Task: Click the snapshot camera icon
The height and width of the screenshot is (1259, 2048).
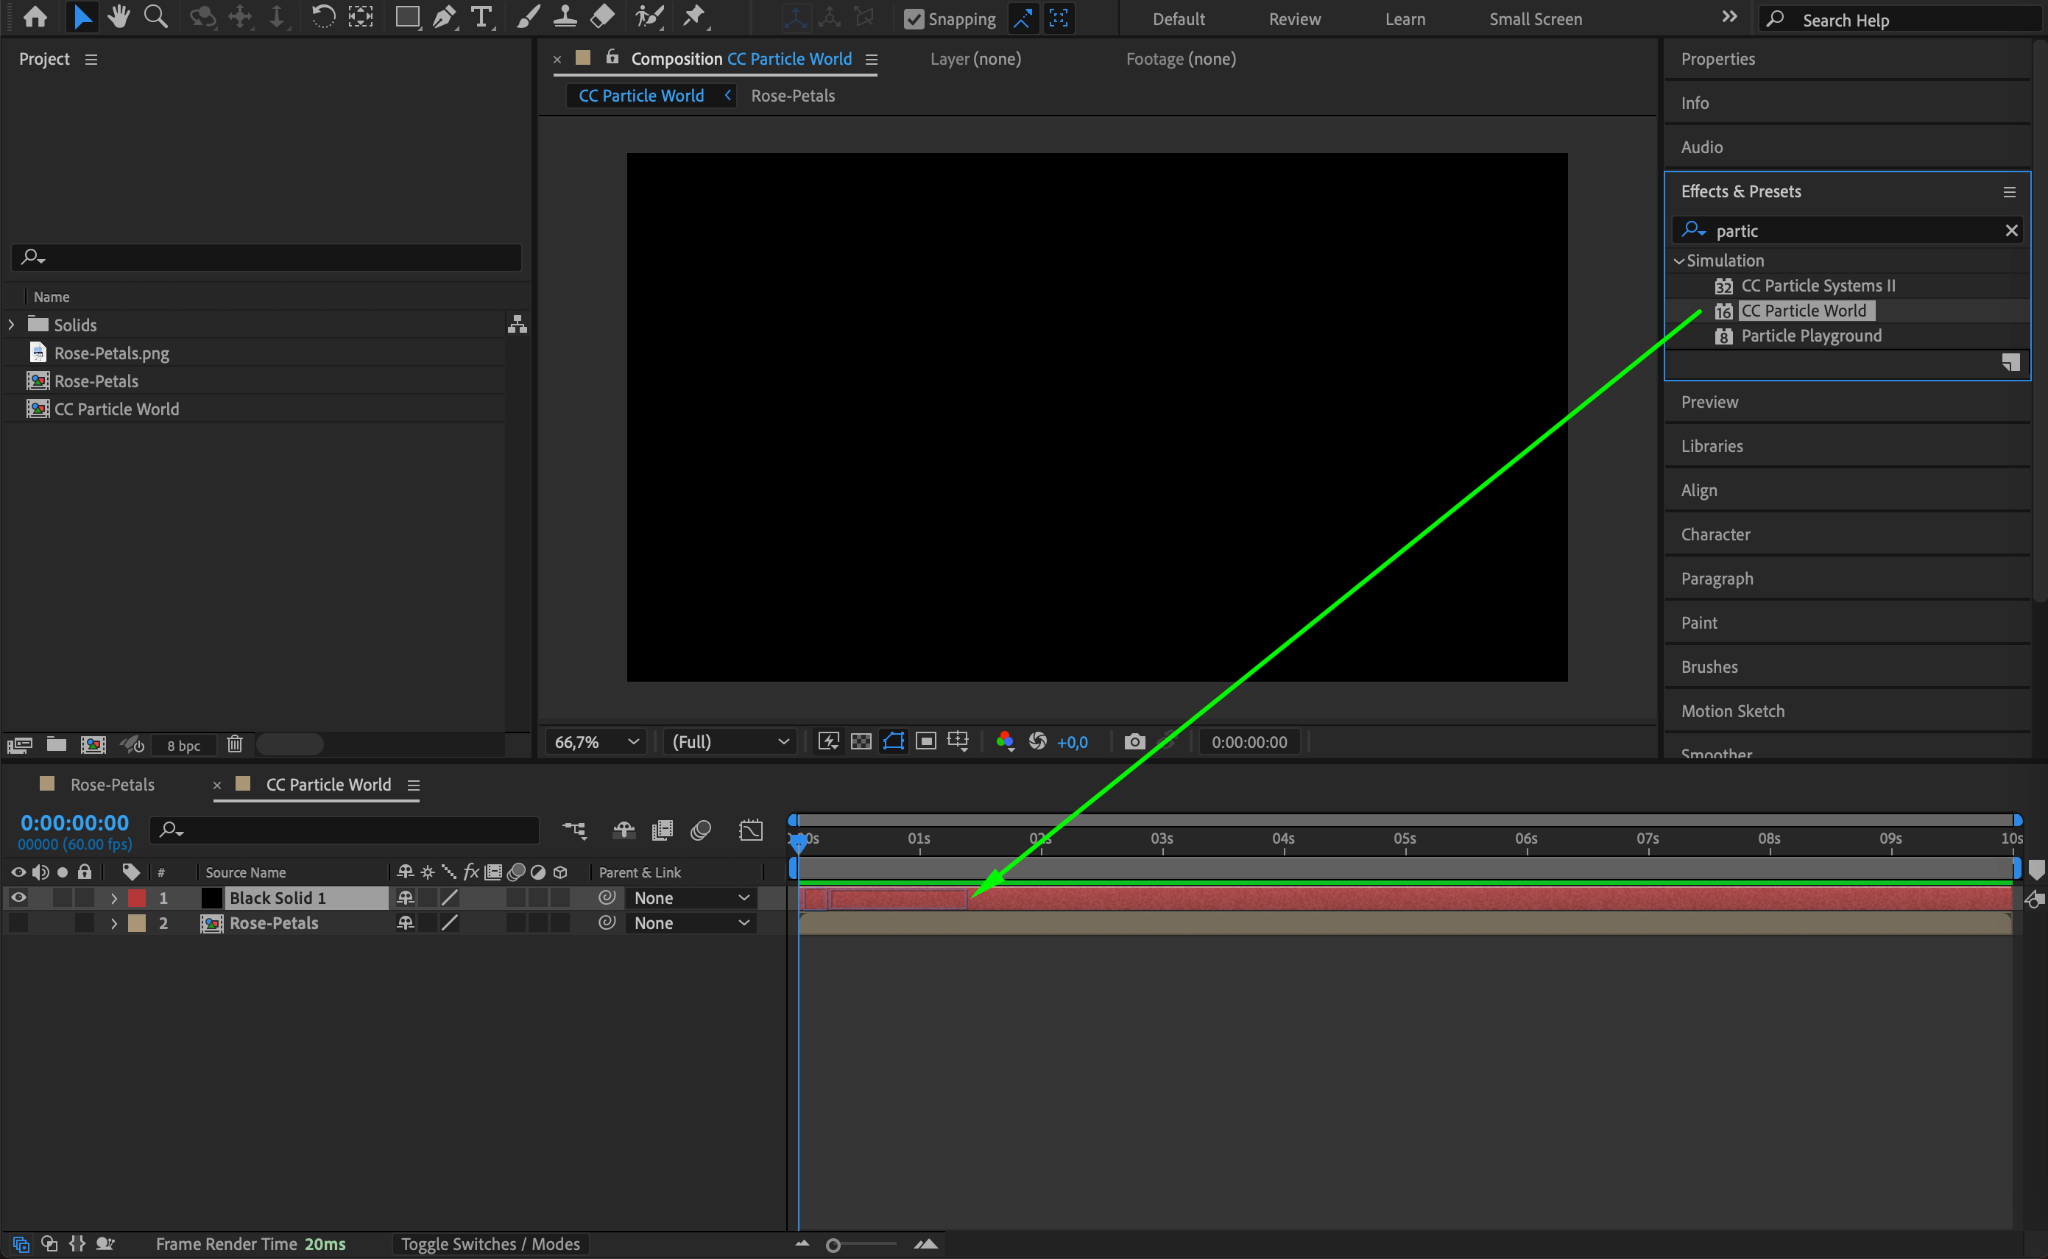Action: 1134,741
